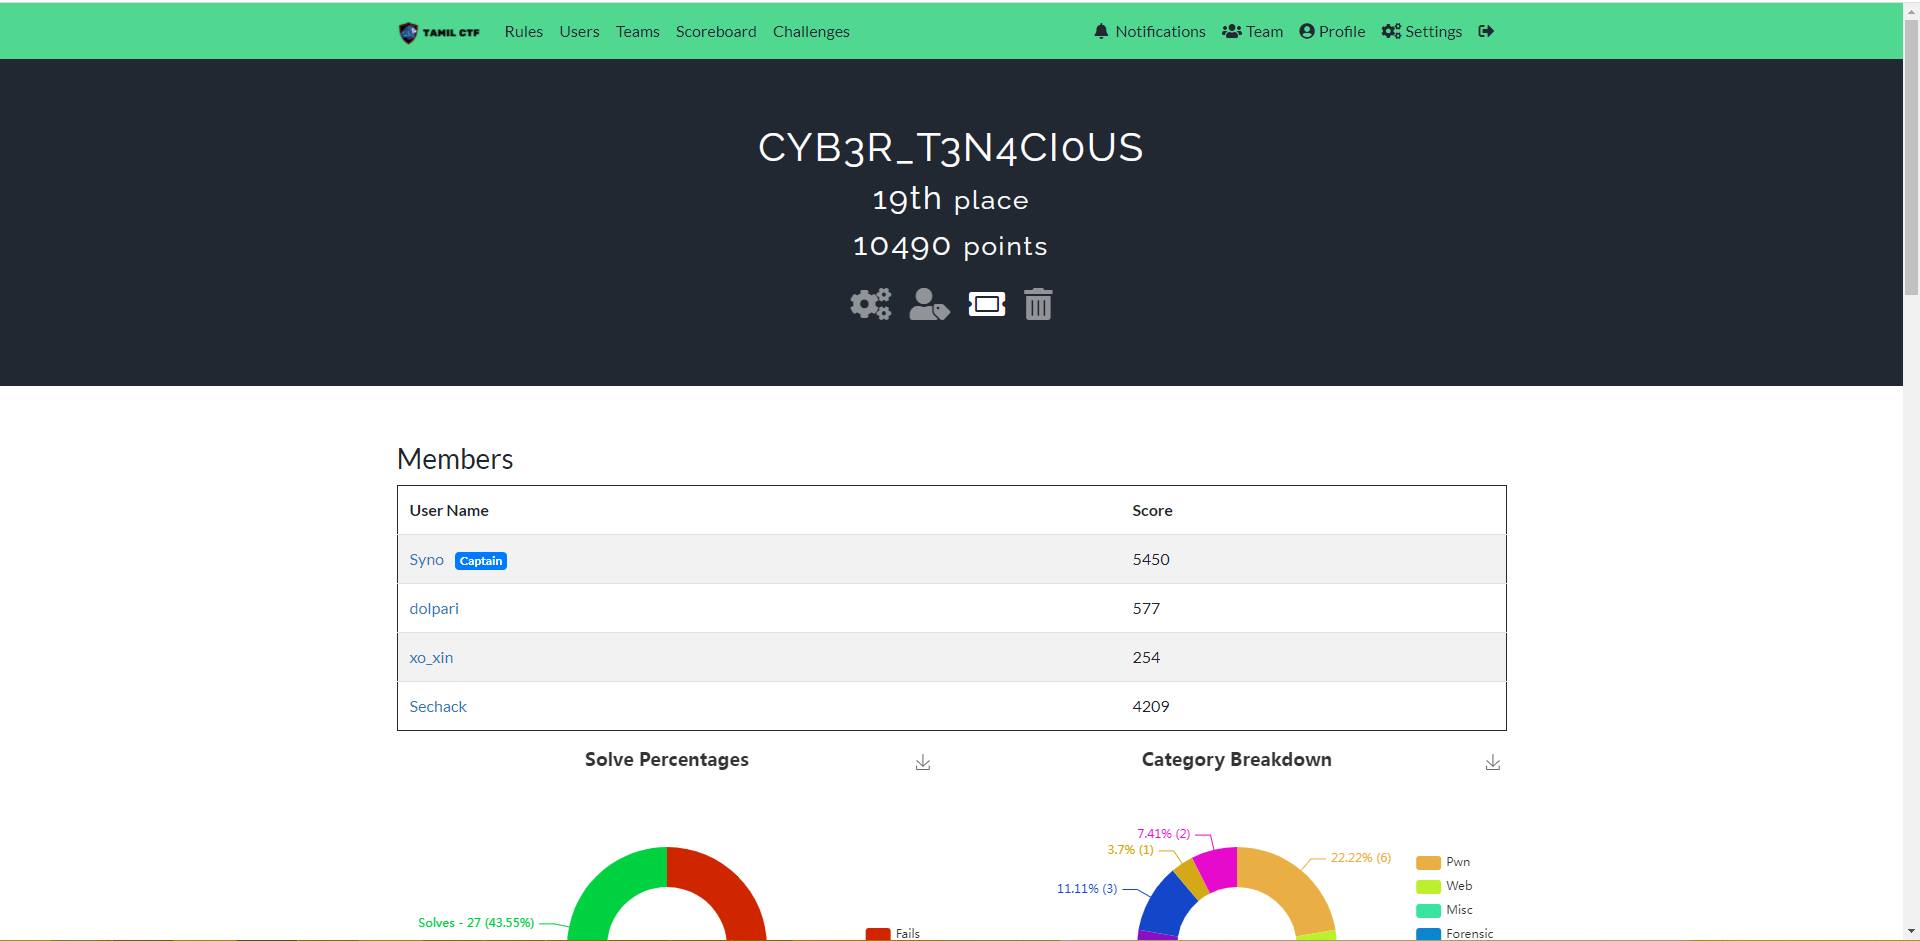Open team edit gears icon
Screen dimensions: 1920x941
tap(871, 304)
